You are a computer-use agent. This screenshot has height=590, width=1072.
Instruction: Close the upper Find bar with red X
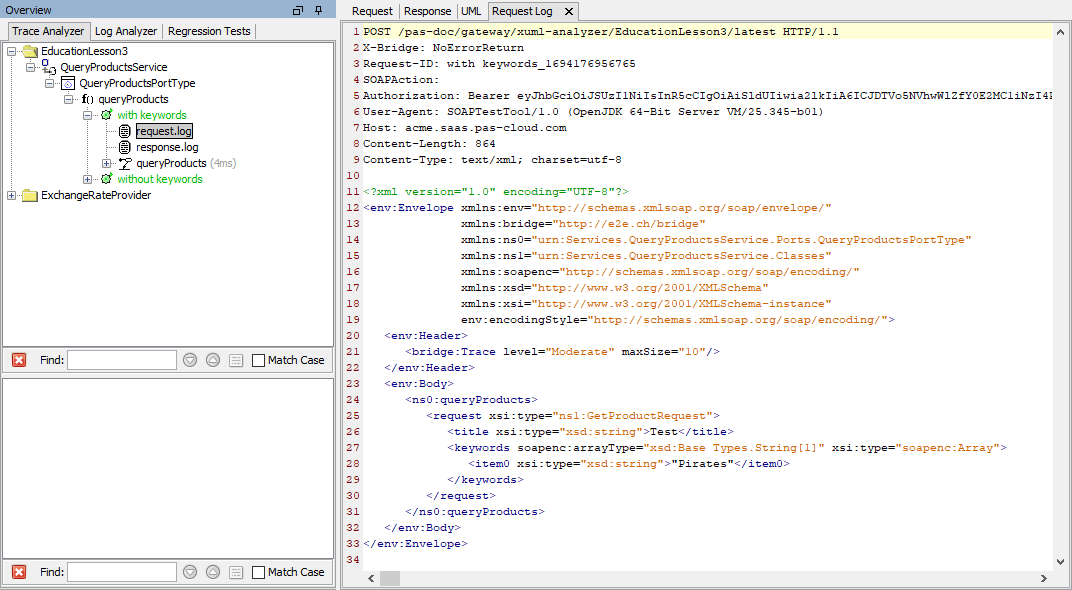pyautogui.click(x=18, y=360)
